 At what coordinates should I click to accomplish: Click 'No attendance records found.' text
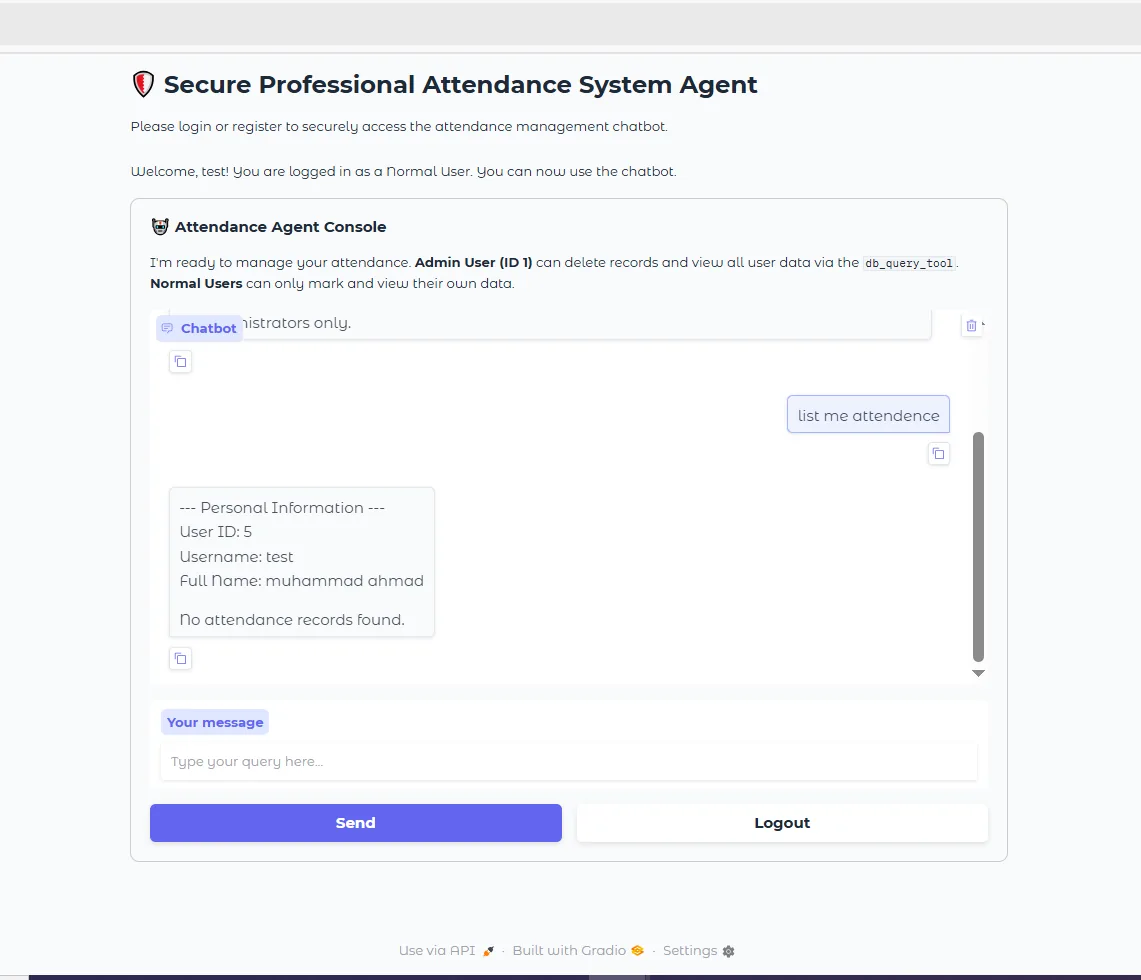tap(292, 620)
